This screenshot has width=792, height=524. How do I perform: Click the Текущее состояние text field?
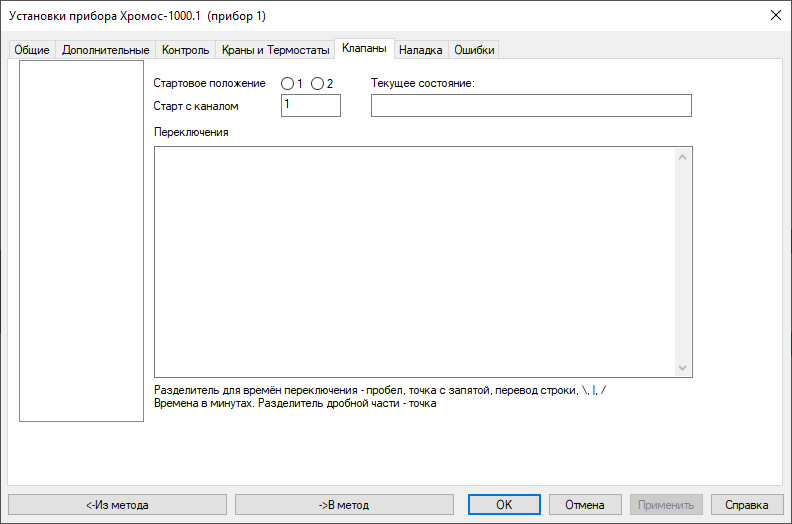click(531, 106)
